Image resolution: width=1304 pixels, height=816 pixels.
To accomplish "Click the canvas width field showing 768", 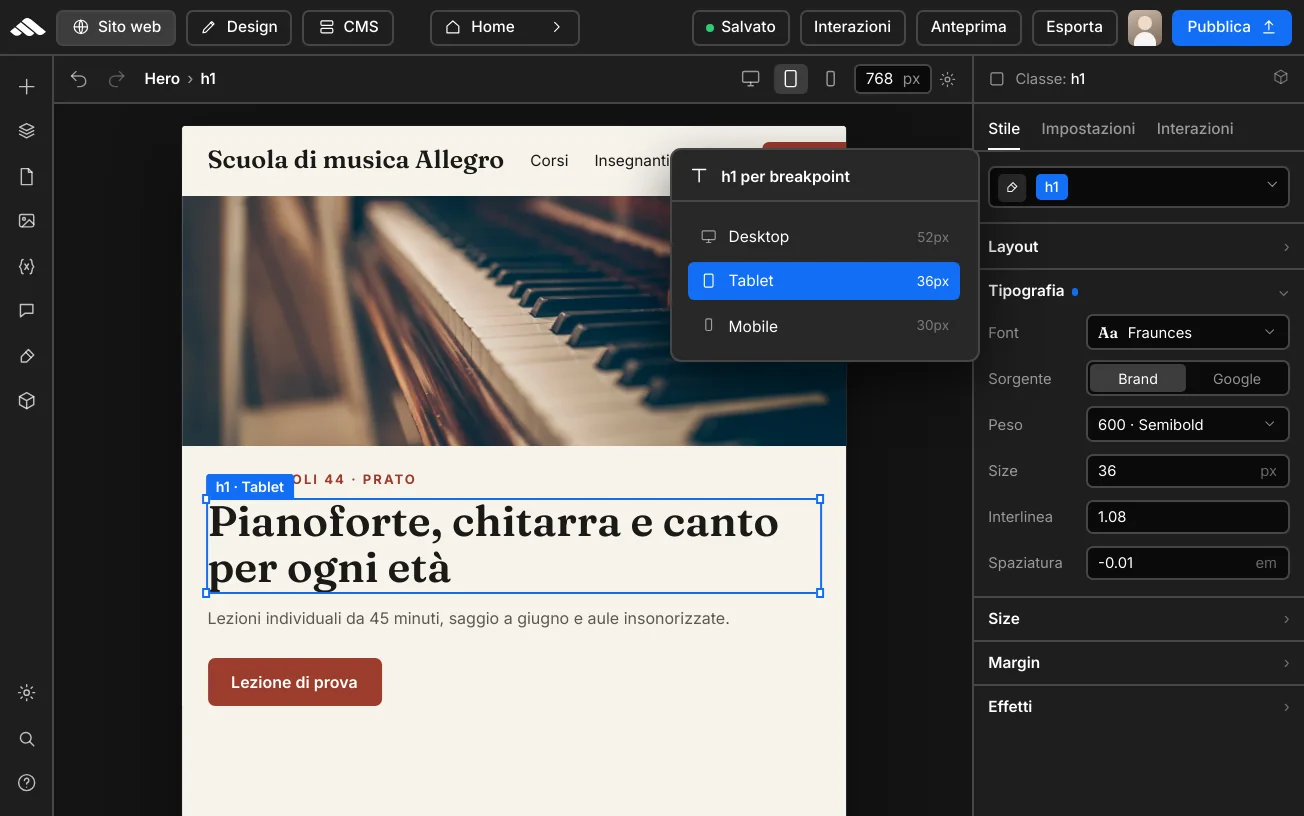I will [893, 79].
